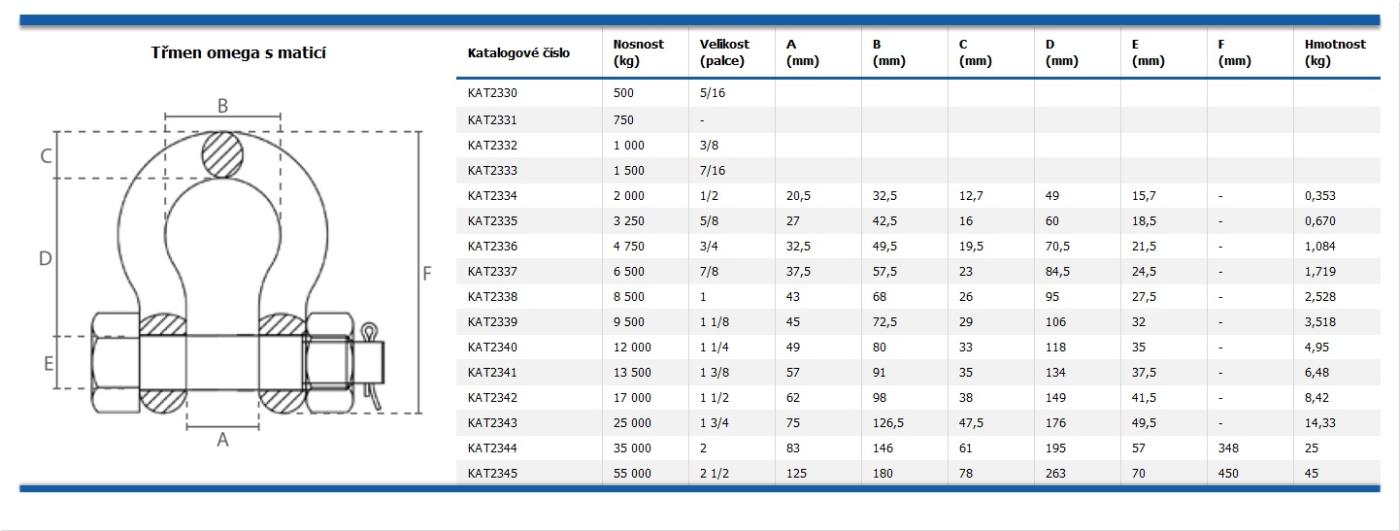The image size is (1400, 531).
Task: Select the 'Katalogové číslo' column header
Action: pyautogui.click(x=519, y=53)
